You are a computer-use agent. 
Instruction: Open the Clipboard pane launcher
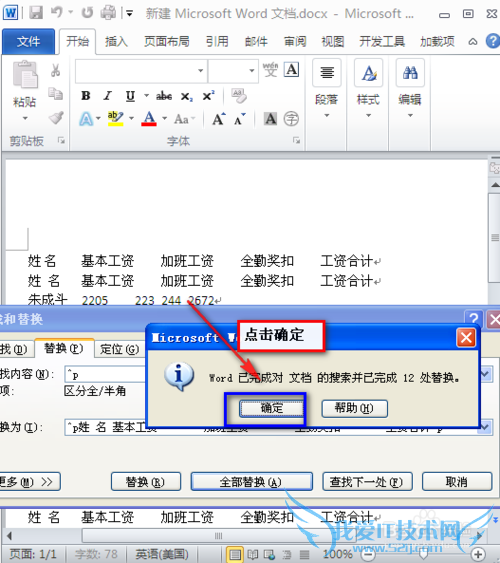pyautogui.click(x=62, y=140)
